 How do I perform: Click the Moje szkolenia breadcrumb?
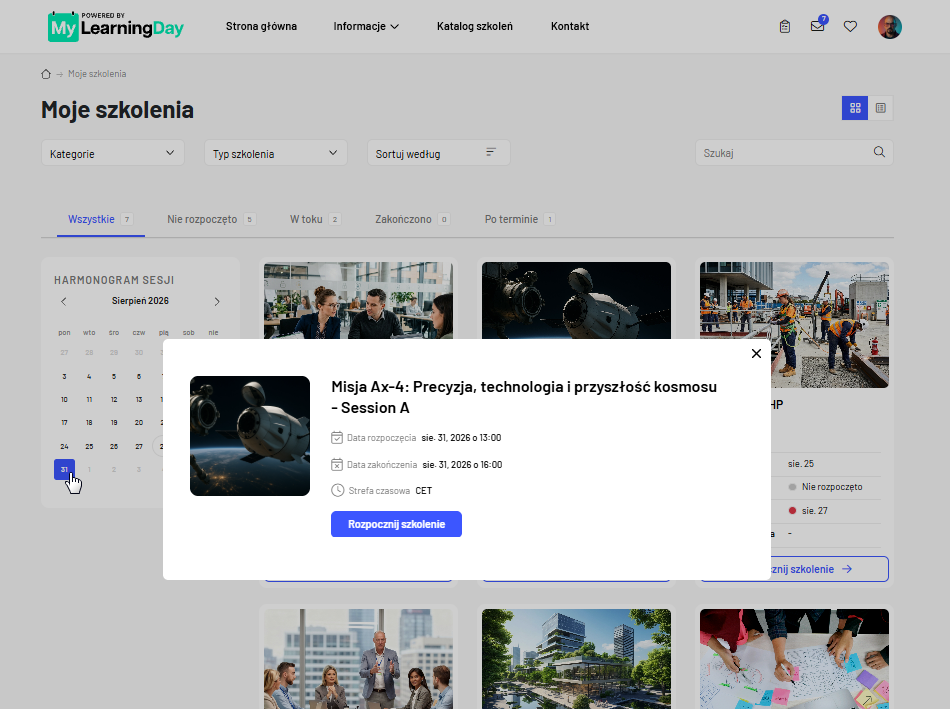click(x=97, y=74)
